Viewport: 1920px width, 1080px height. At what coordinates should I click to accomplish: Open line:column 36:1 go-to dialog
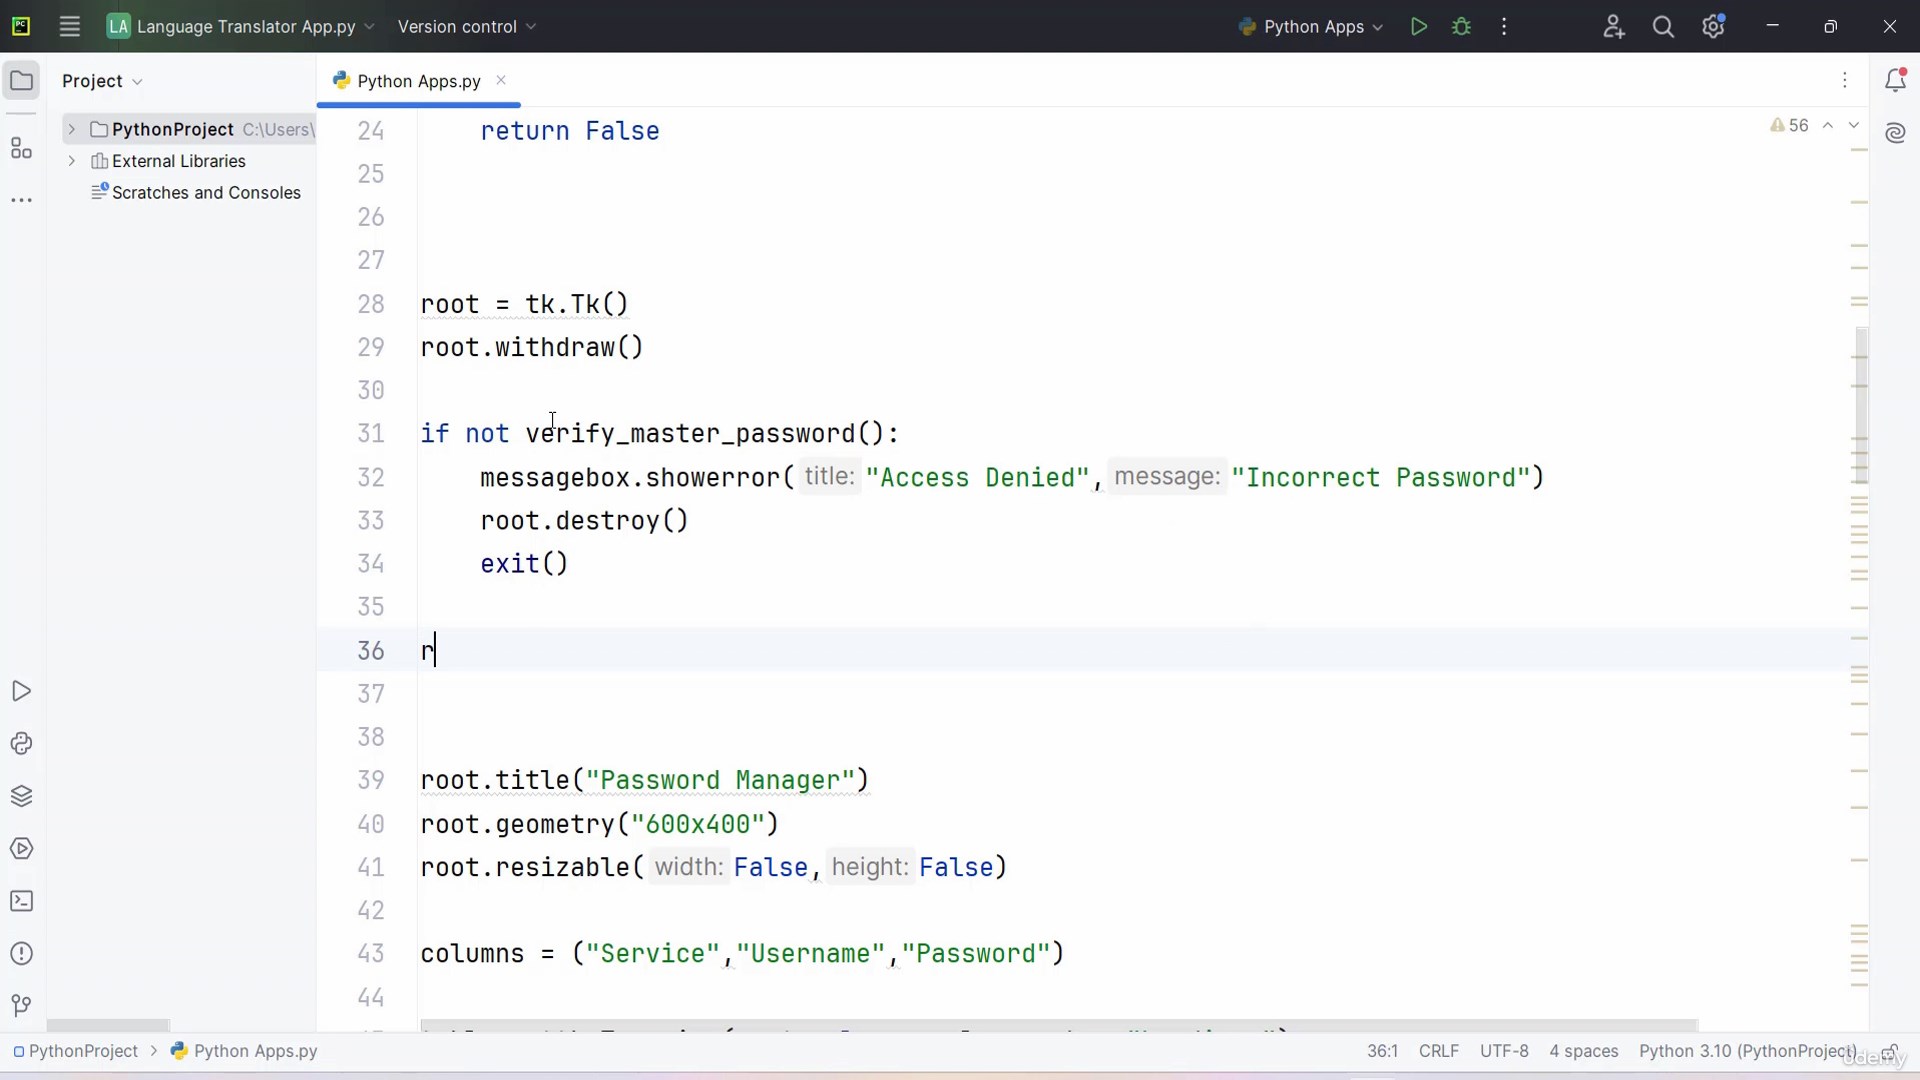tap(1382, 1052)
